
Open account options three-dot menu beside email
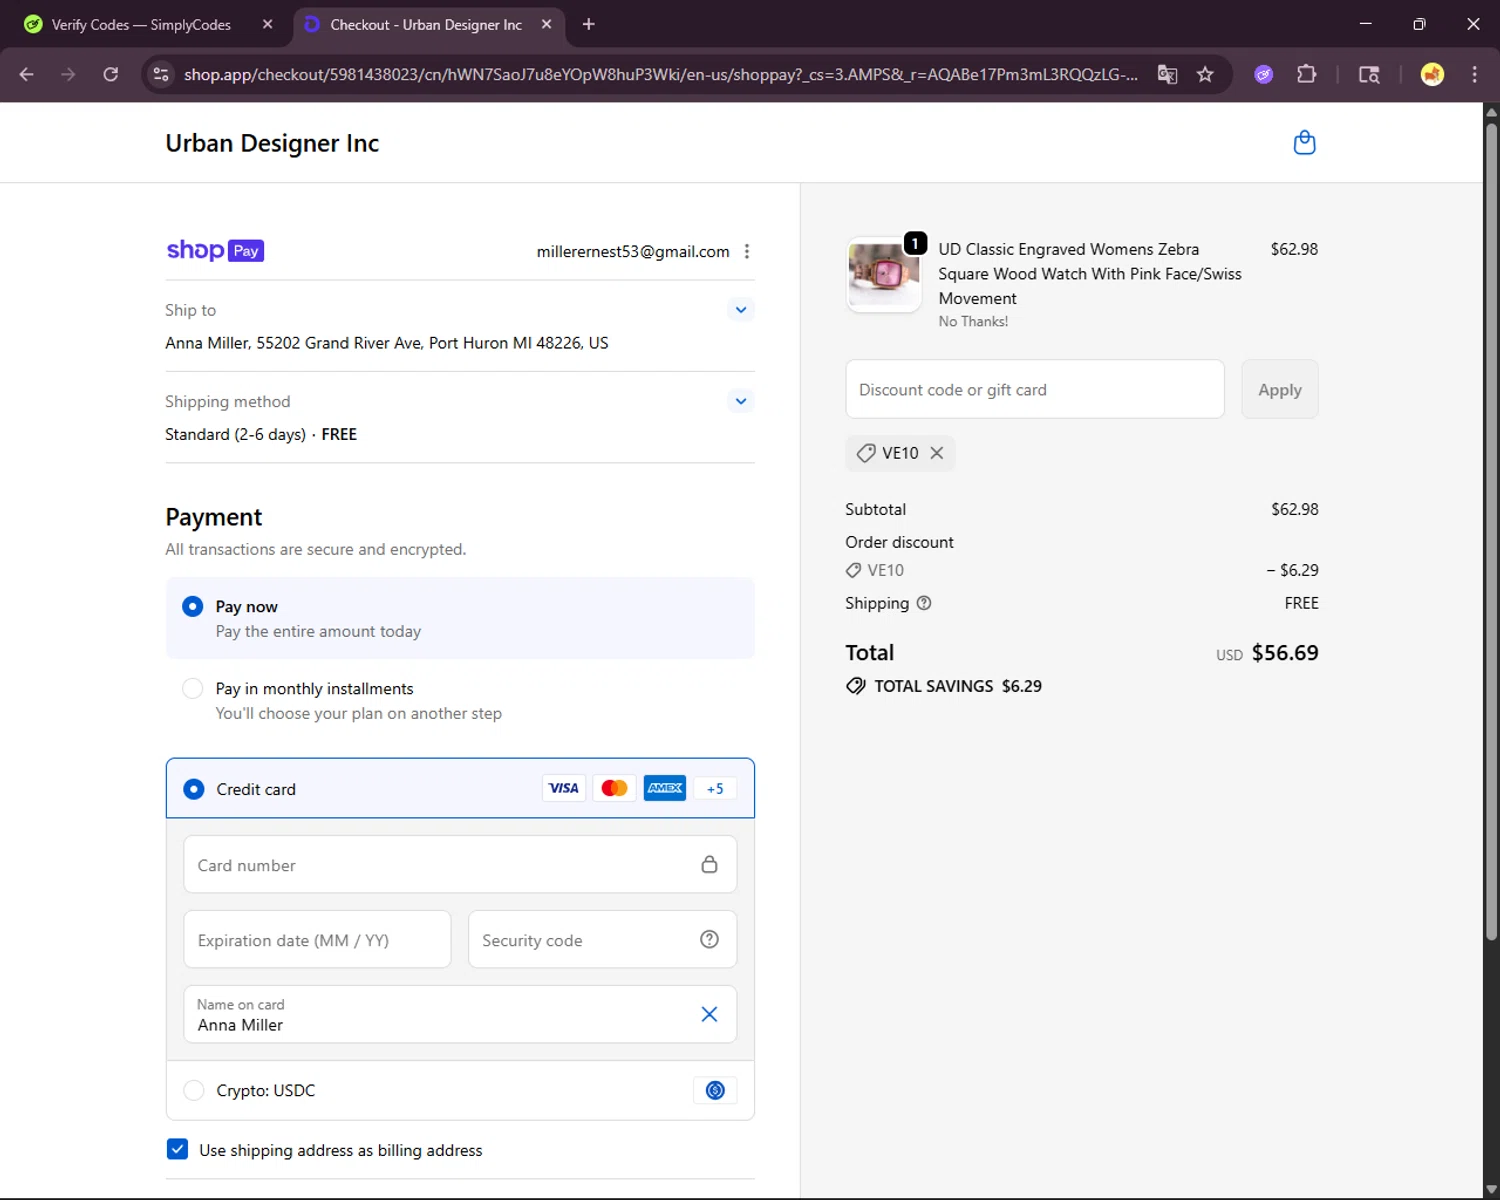(x=747, y=252)
